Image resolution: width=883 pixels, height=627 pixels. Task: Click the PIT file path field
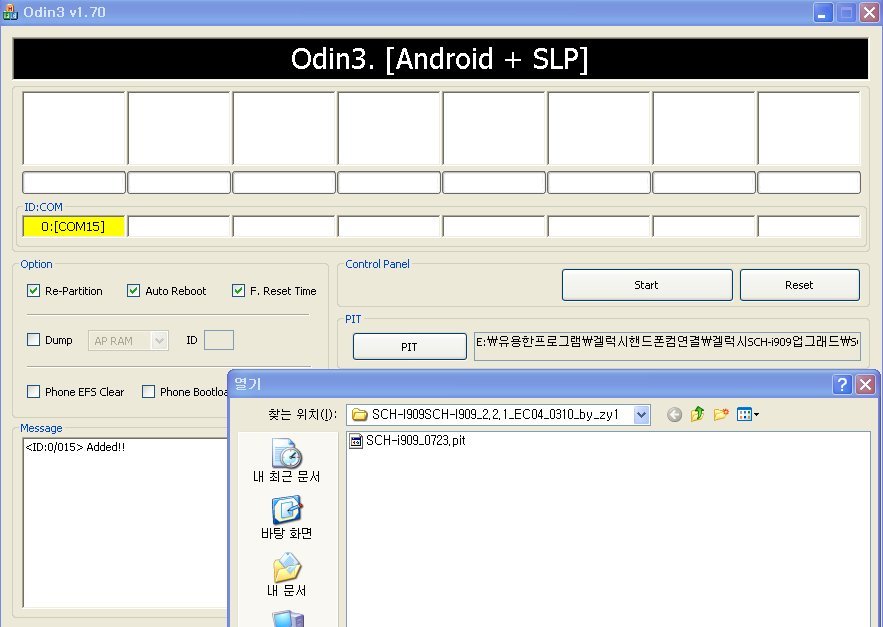667,346
